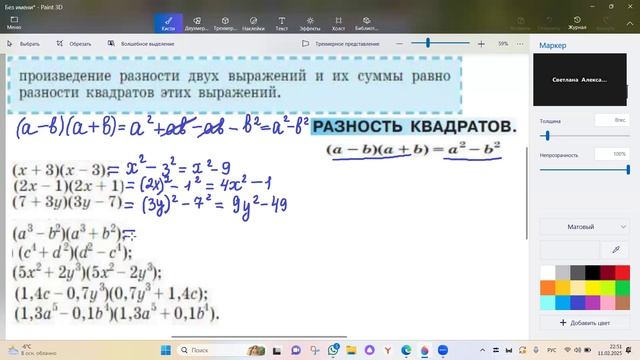The image size is (640, 360).
Task: Open the Эффекты effects panel
Action: pyautogui.click(x=310, y=23)
